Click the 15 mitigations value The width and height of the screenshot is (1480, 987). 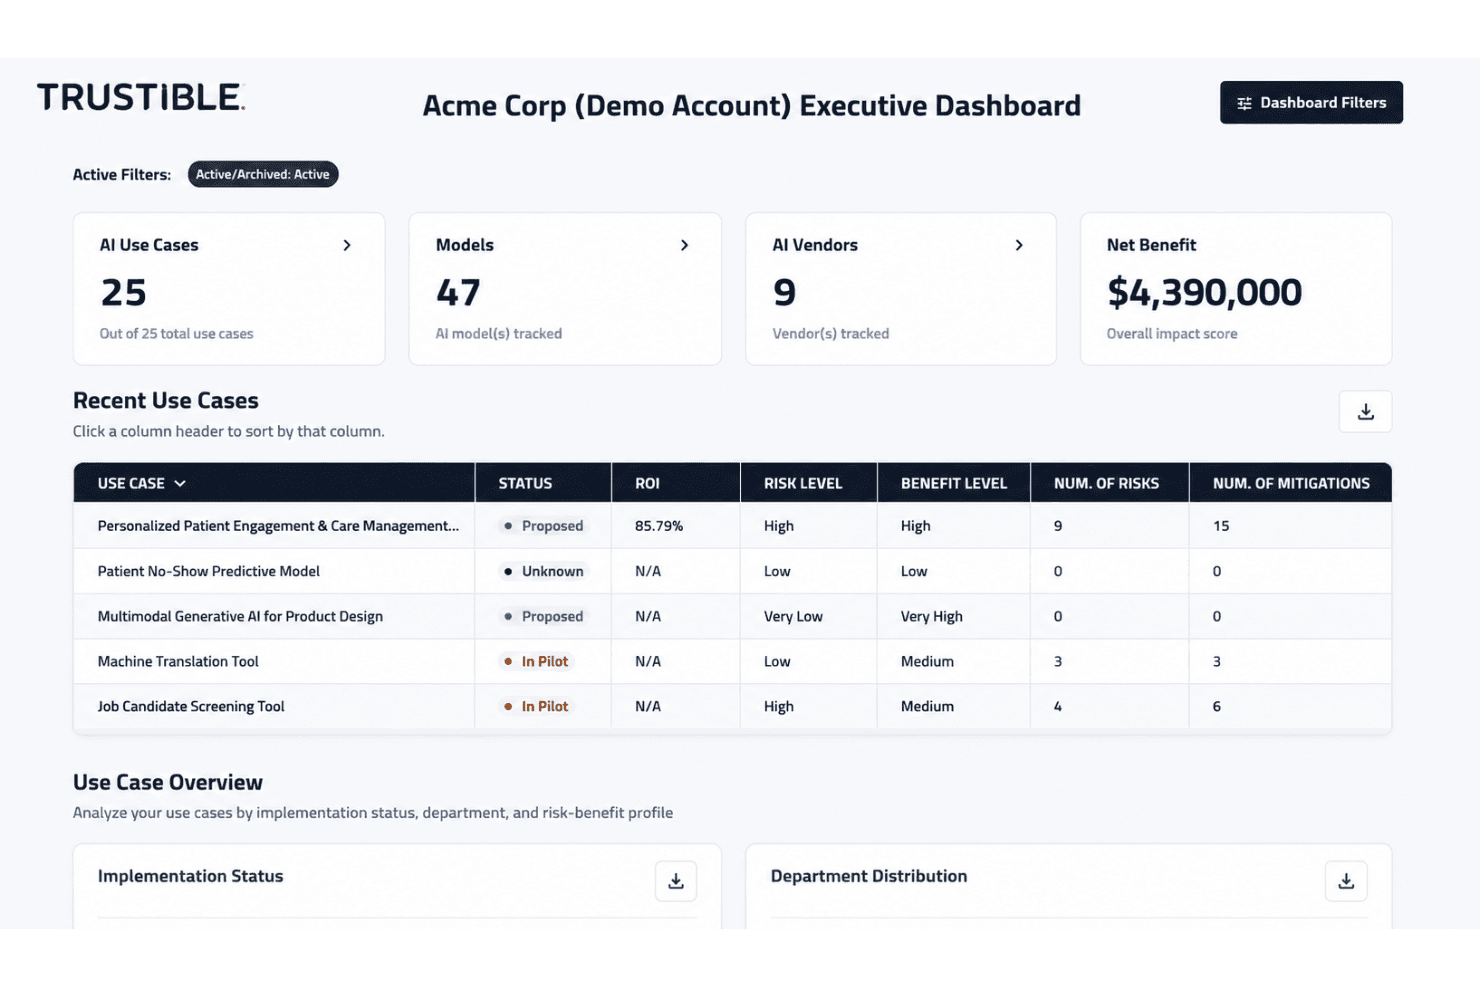[x=1221, y=526]
